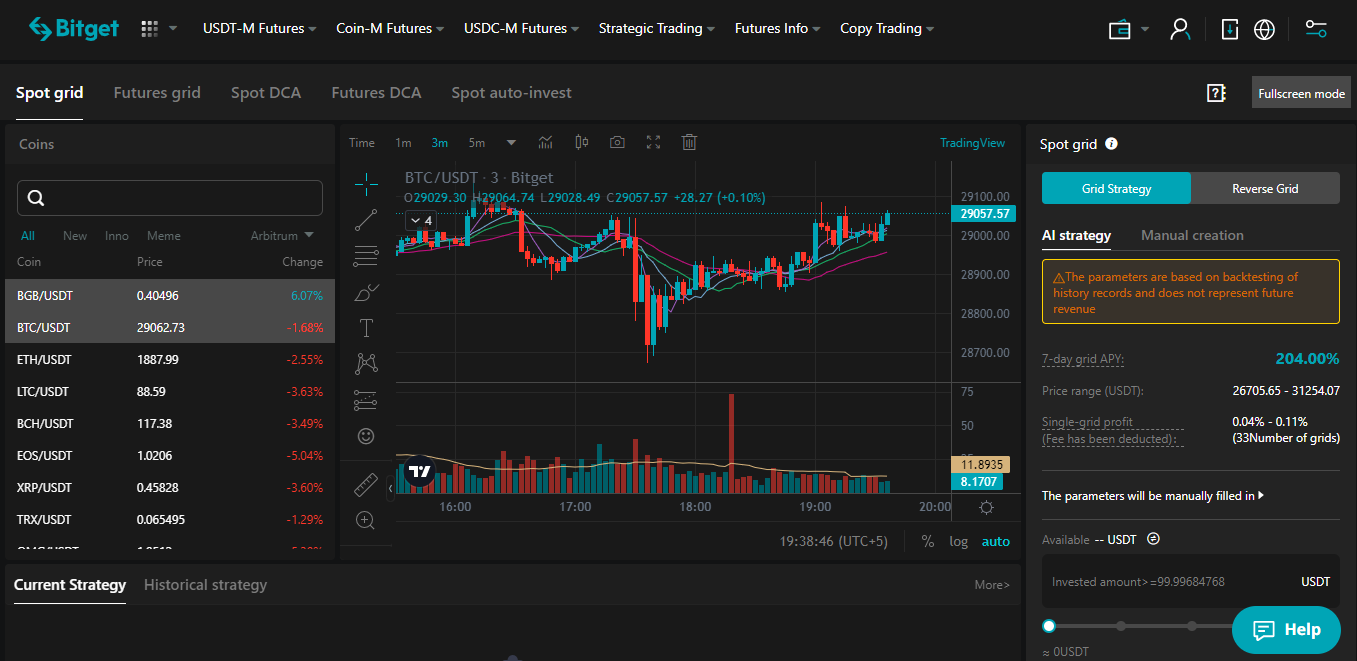Click the Fullscreen mode button
Viewport: 1357px width, 661px height.
1301,93
